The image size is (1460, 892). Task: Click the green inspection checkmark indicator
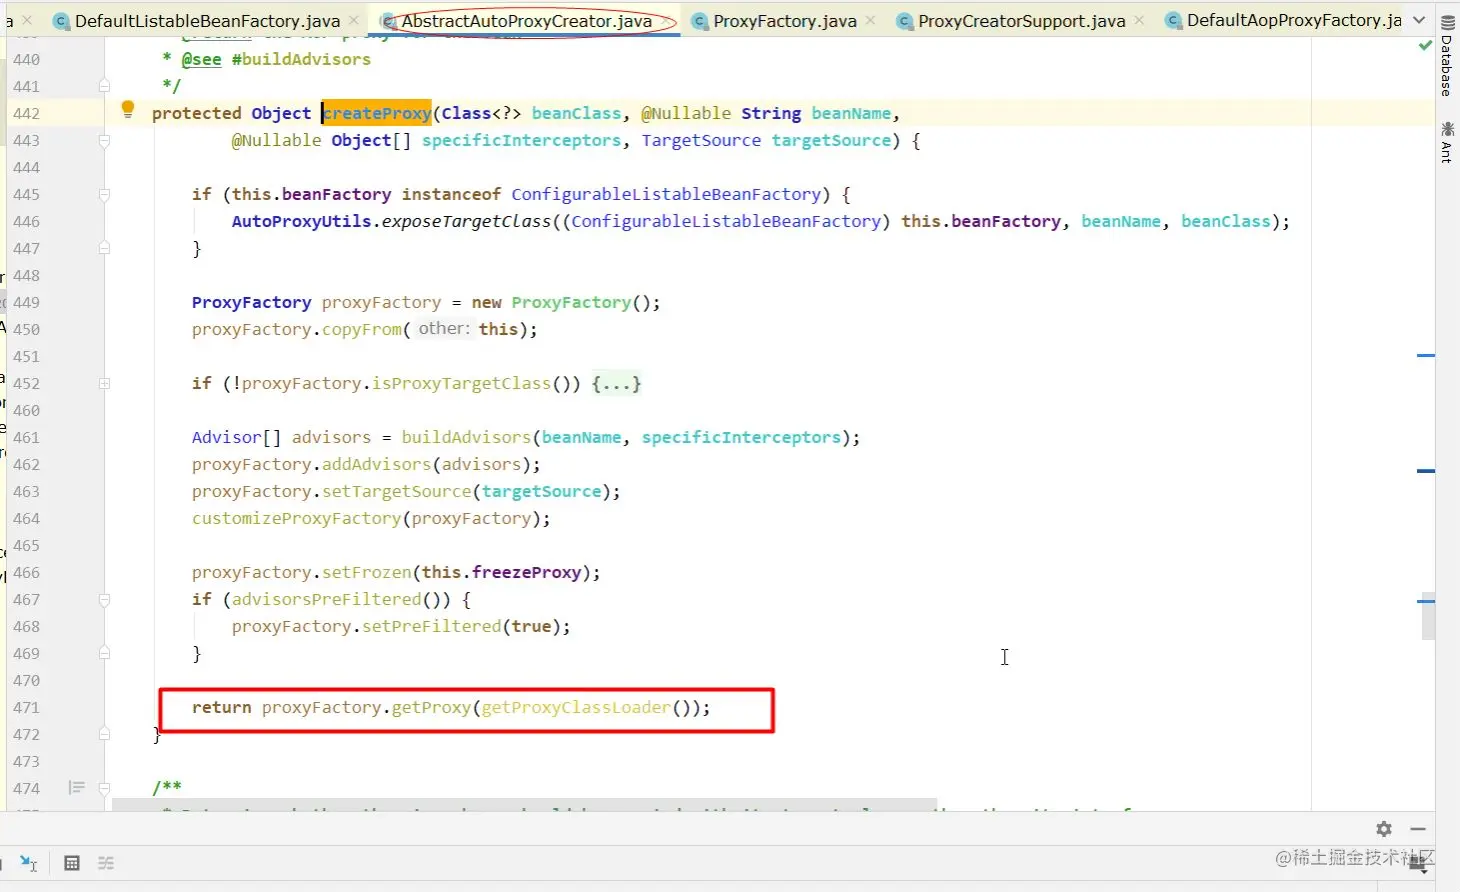pyautogui.click(x=1425, y=46)
